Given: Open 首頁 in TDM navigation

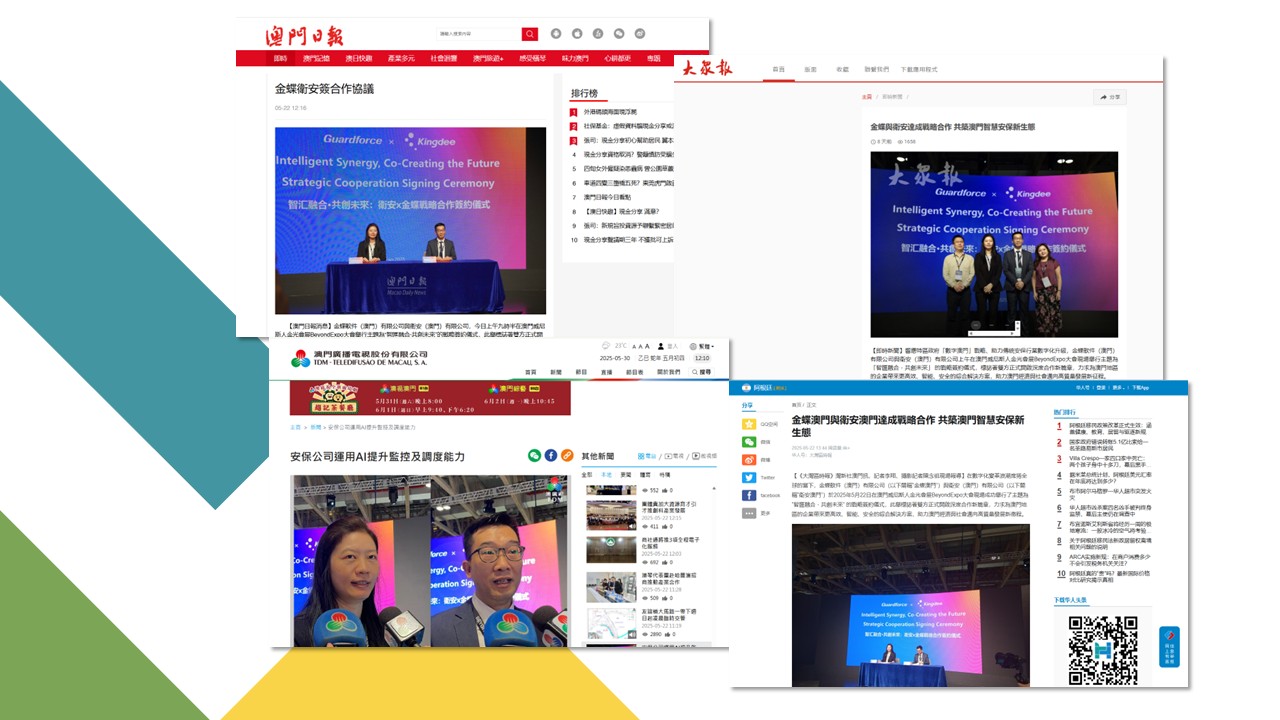Looking at the screenshot, I should pos(531,371).
